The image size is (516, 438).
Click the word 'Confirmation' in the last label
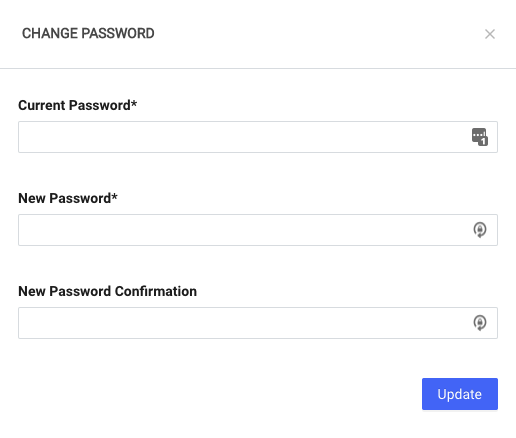point(156,291)
